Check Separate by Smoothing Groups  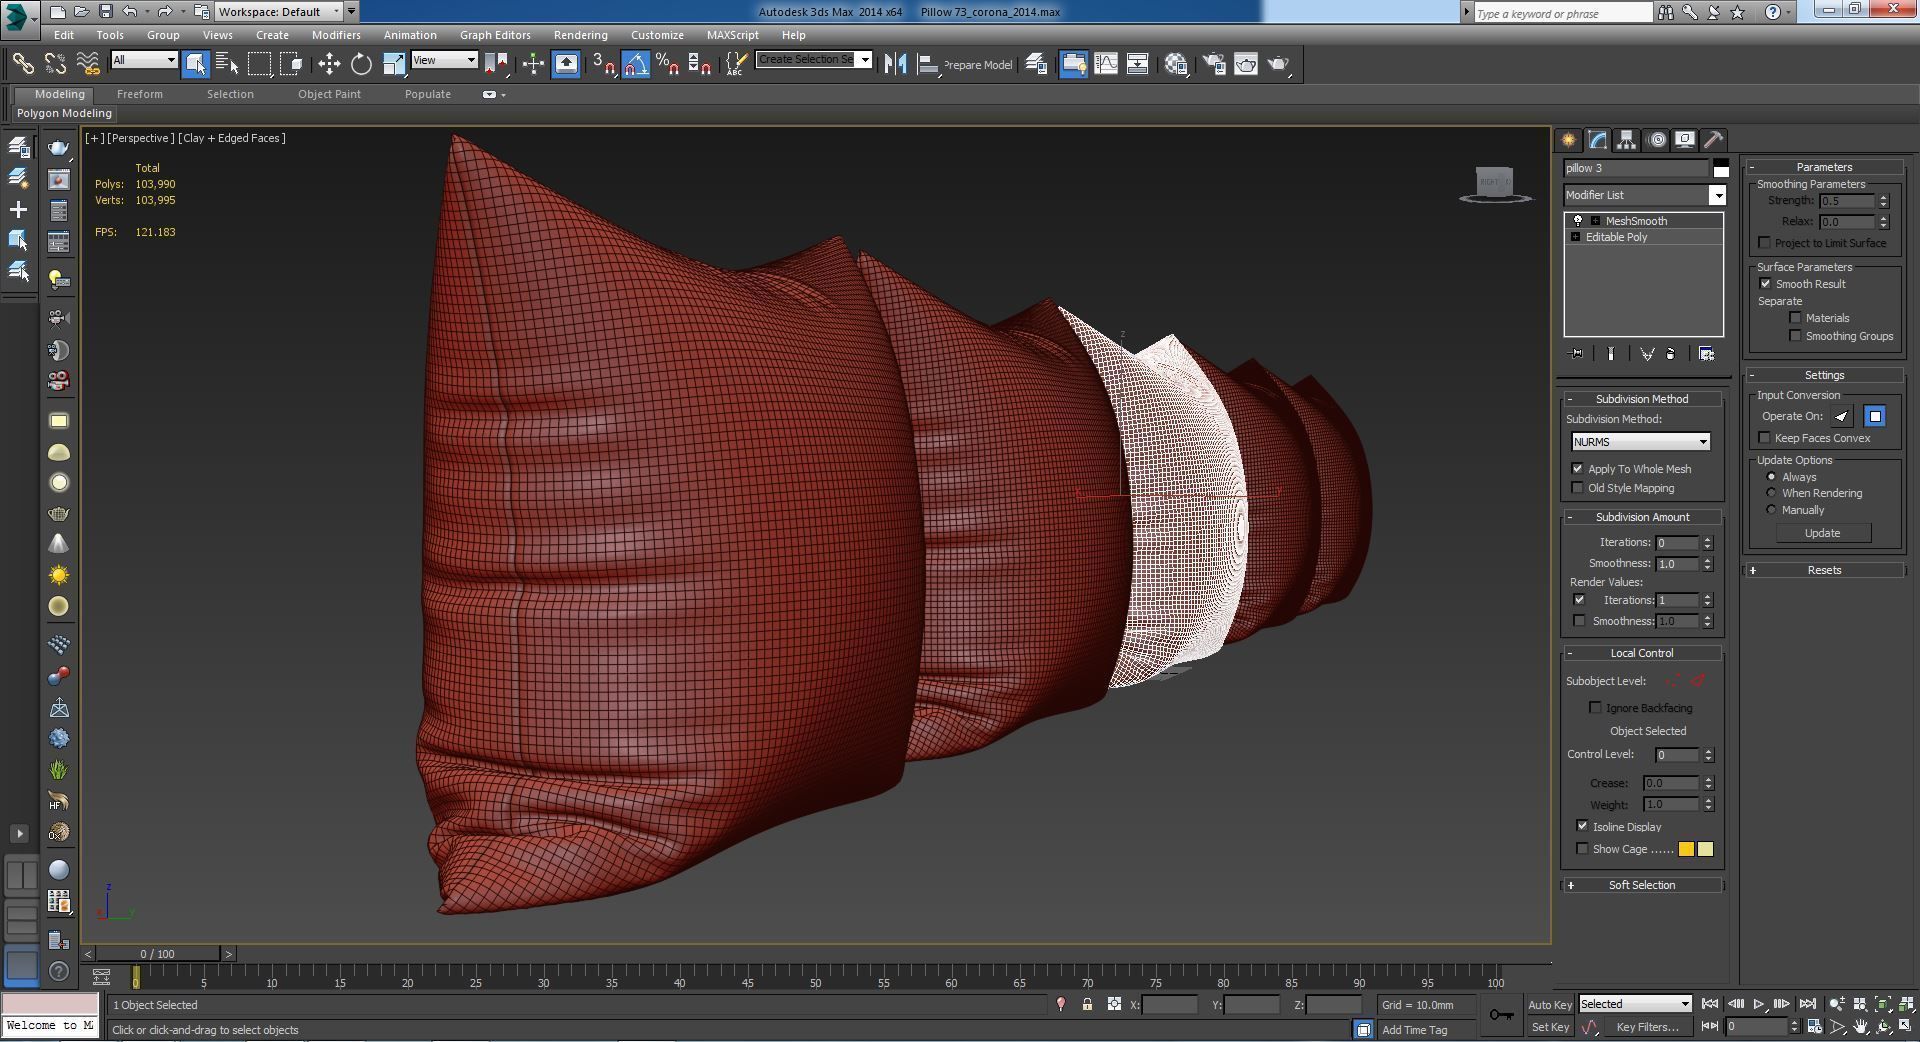coord(1795,336)
